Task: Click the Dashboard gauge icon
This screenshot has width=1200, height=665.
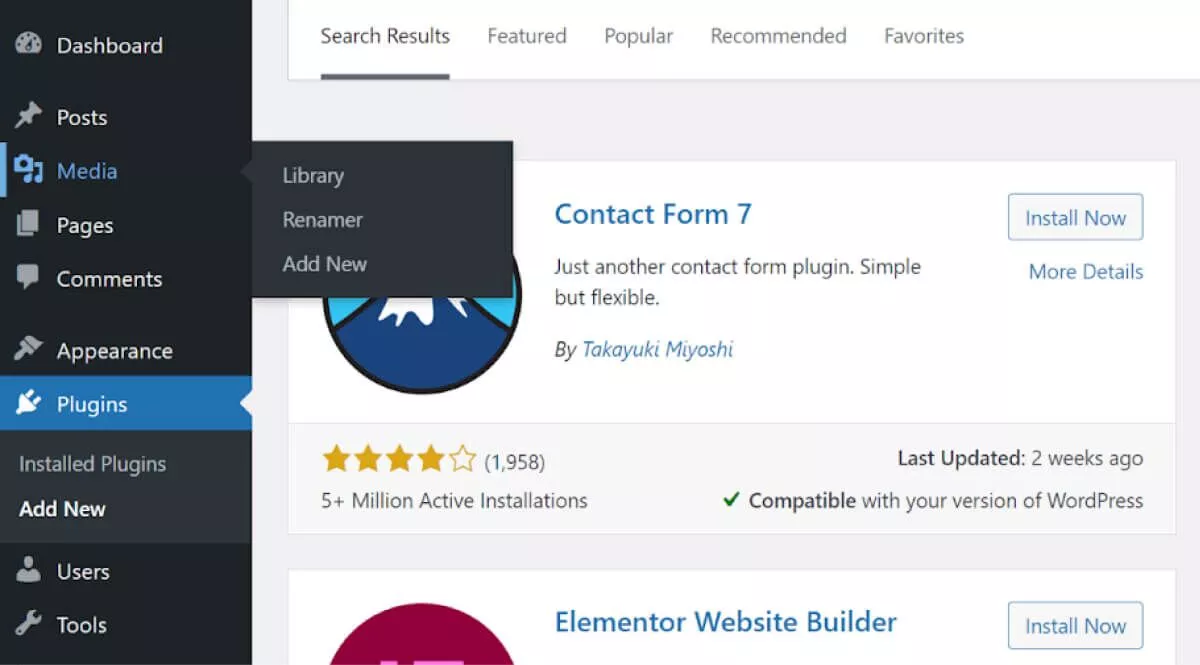Action: click(29, 45)
